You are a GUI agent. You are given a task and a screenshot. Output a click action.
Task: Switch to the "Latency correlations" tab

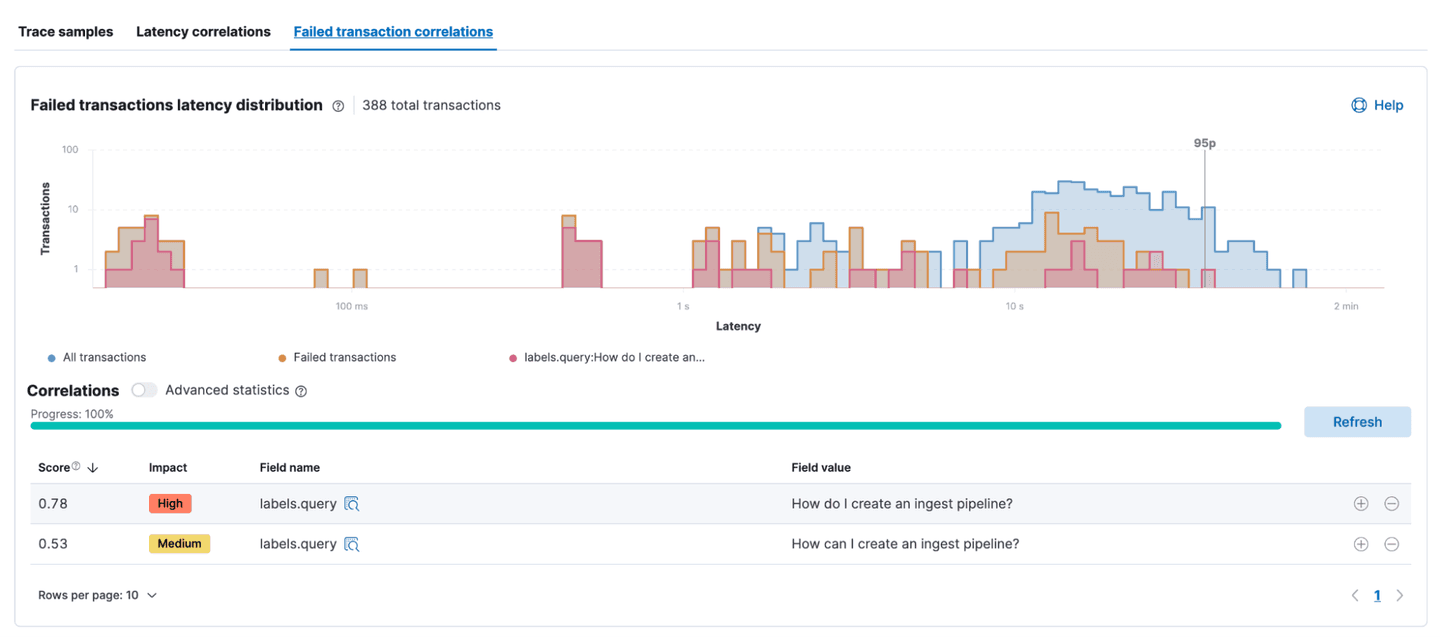point(203,31)
